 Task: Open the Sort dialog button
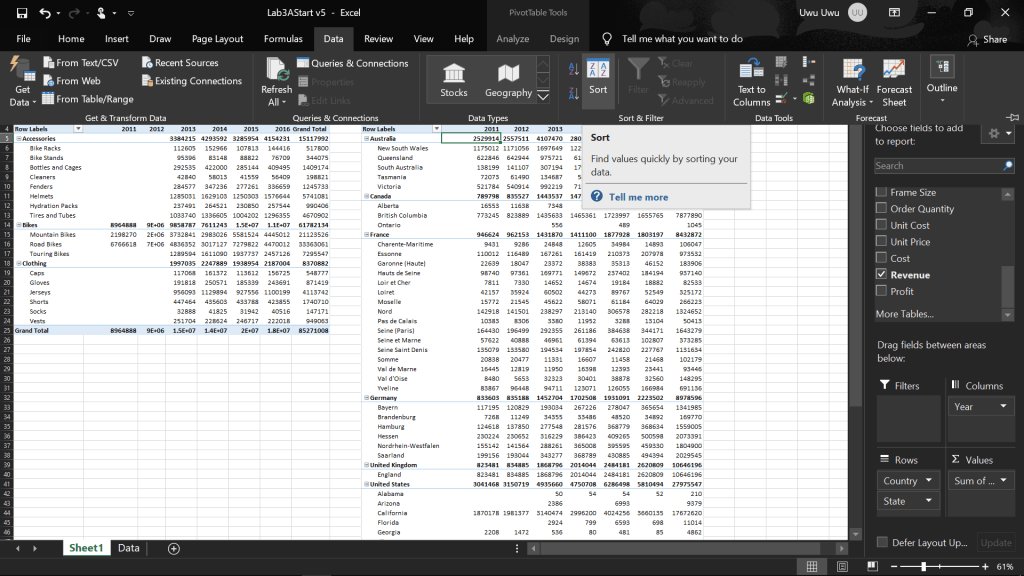(598, 78)
